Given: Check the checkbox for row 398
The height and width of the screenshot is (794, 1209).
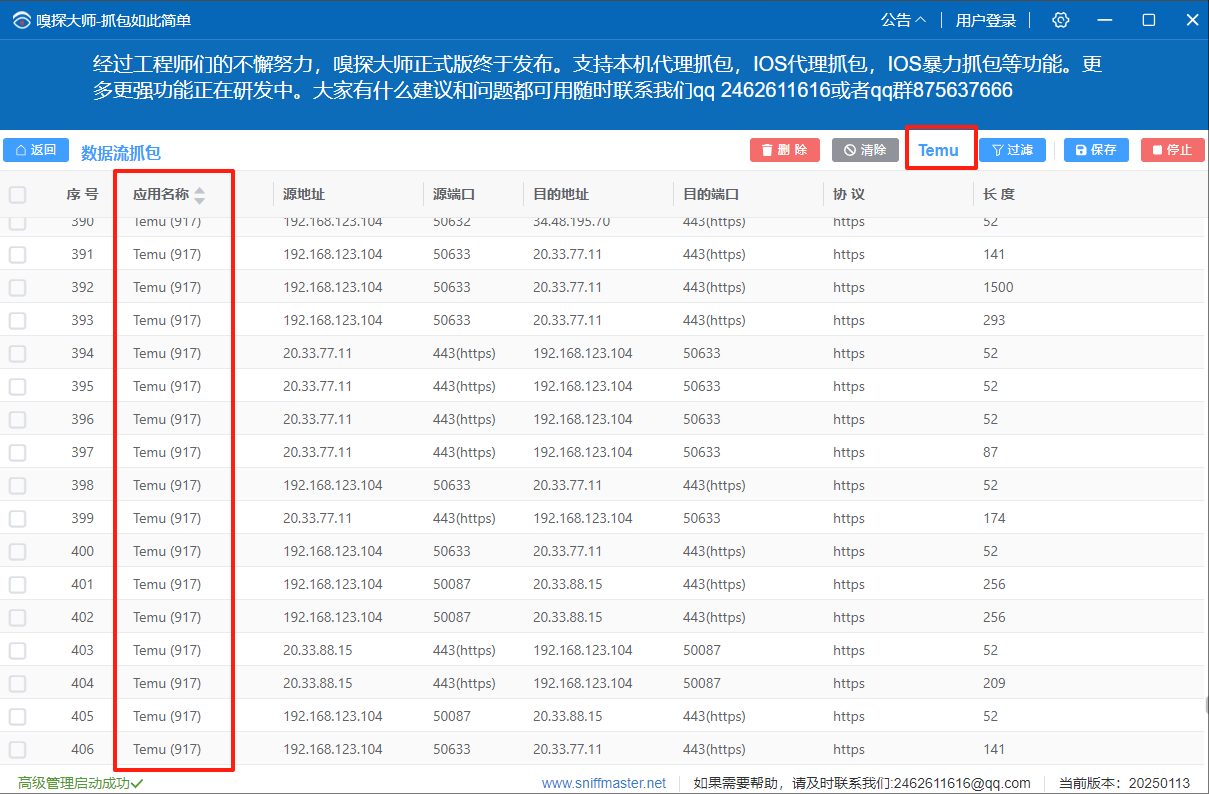Looking at the screenshot, I should pyautogui.click(x=18, y=486).
